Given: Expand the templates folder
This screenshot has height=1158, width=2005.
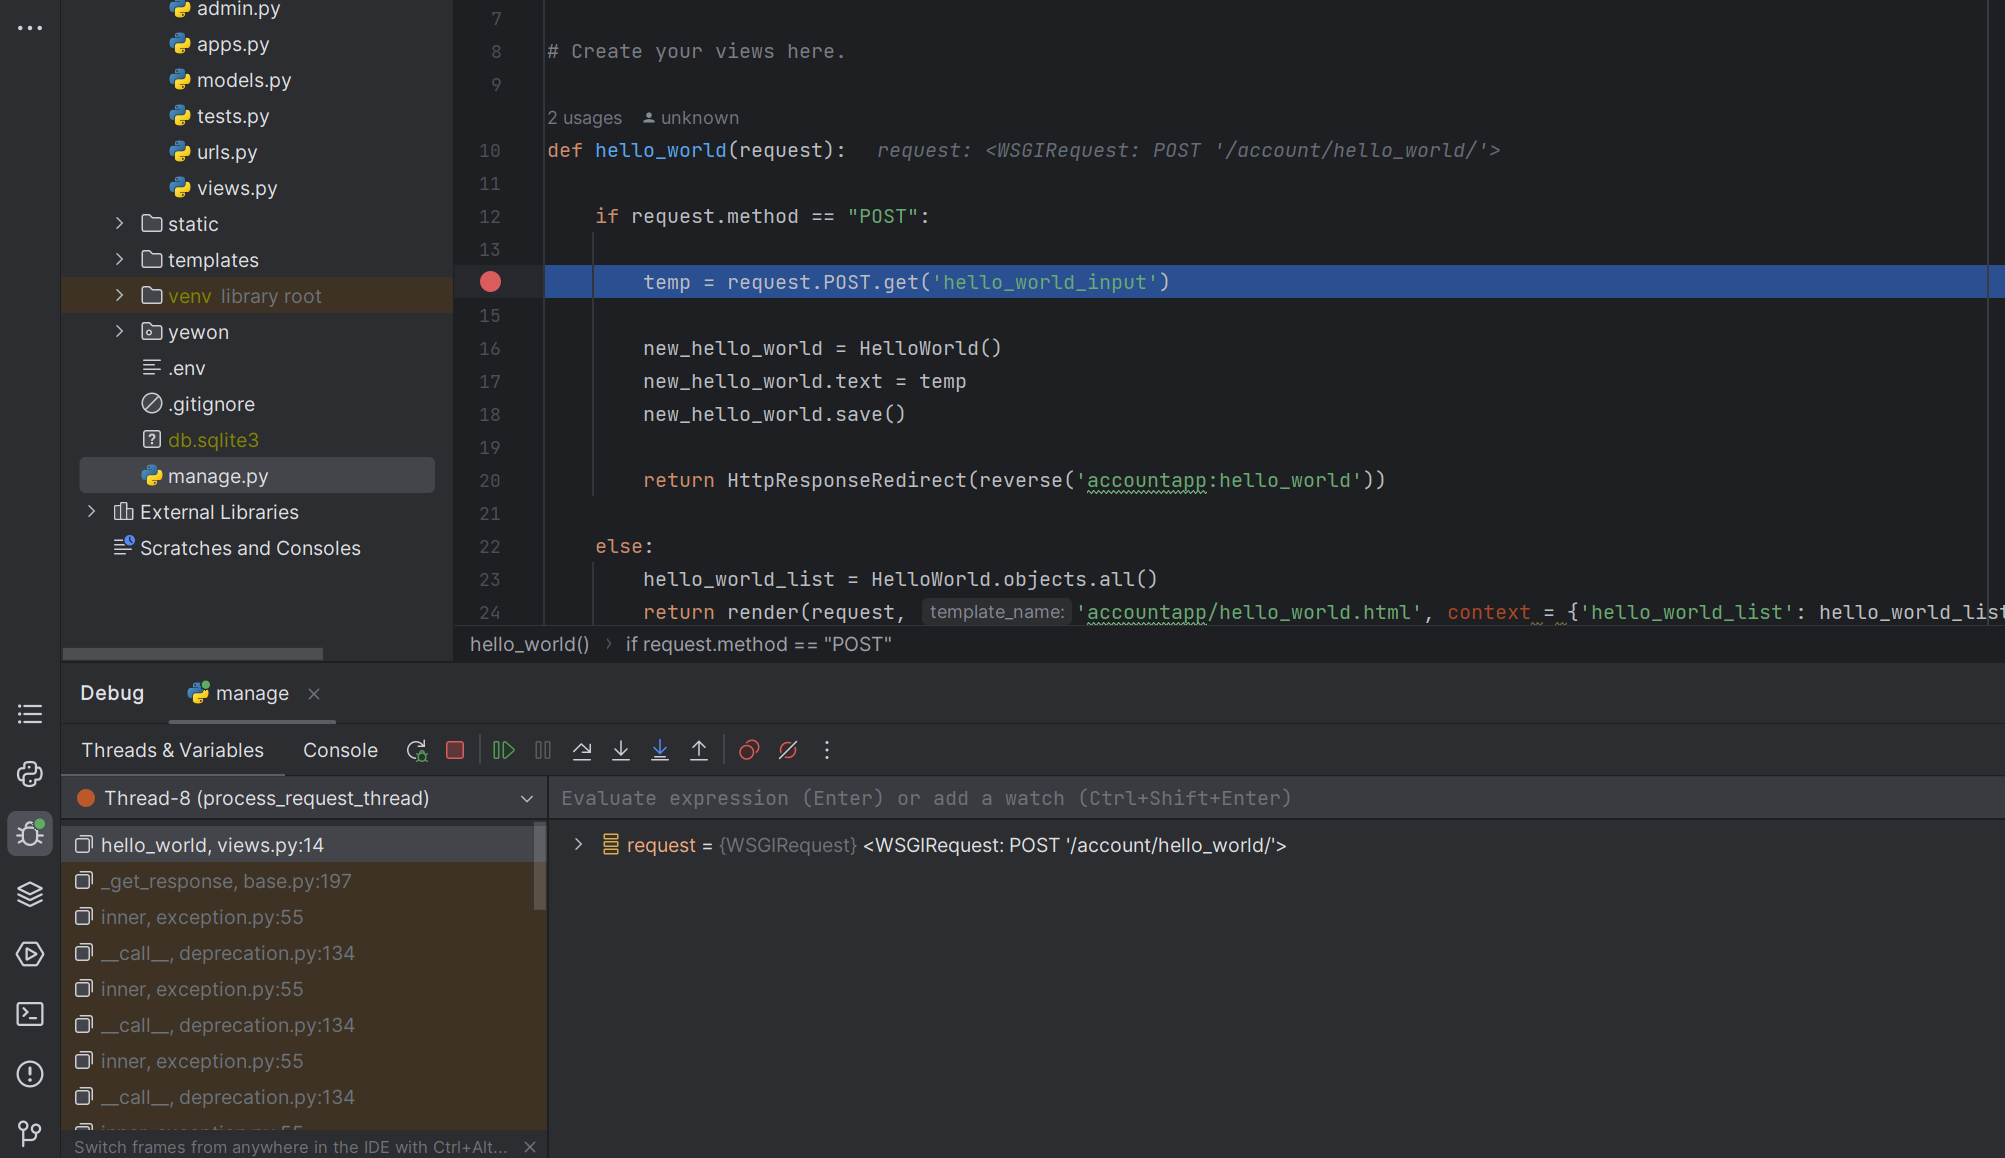Looking at the screenshot, I should [119, 260].
